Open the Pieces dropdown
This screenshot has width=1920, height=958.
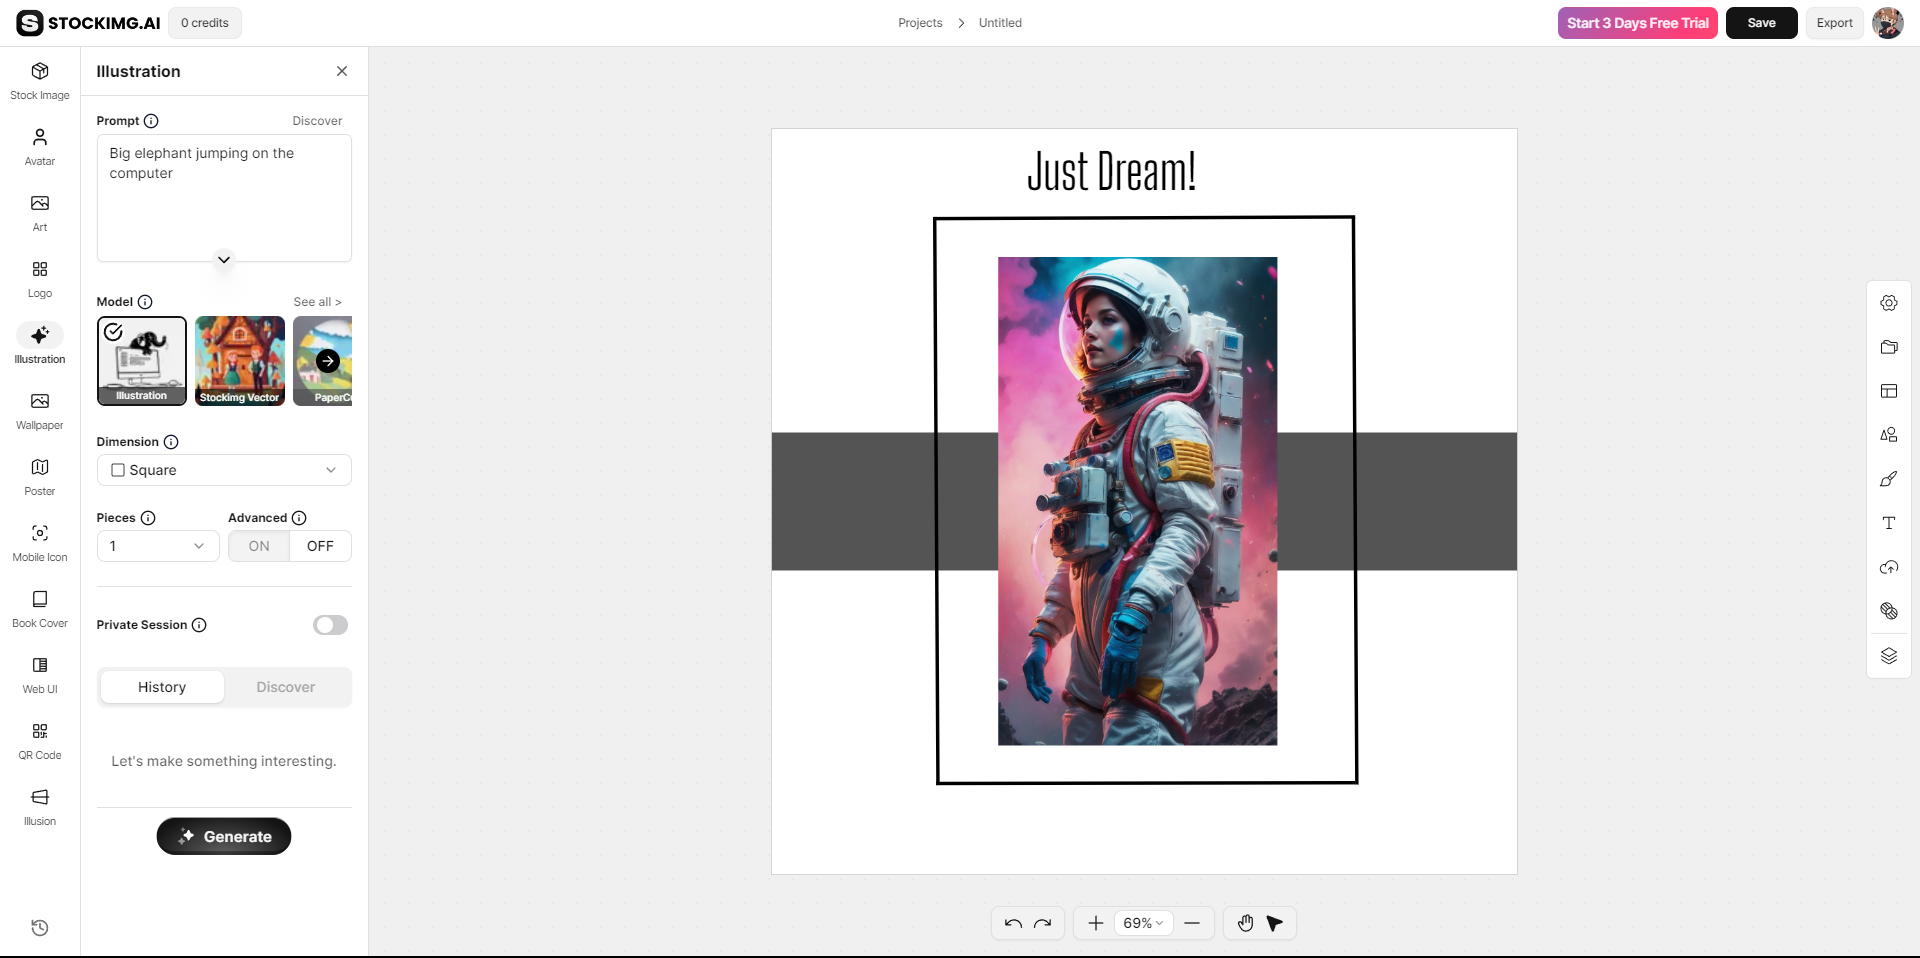157,546
